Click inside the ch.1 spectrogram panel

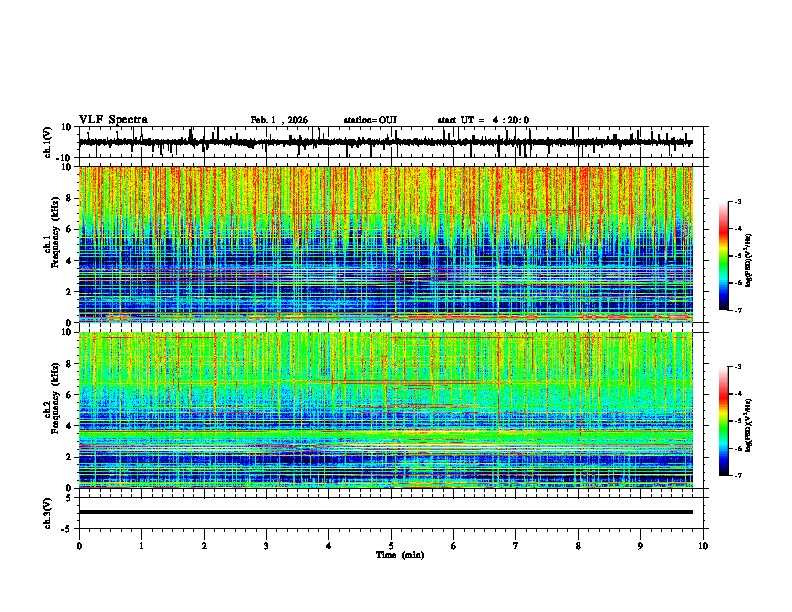click(386, 244)
